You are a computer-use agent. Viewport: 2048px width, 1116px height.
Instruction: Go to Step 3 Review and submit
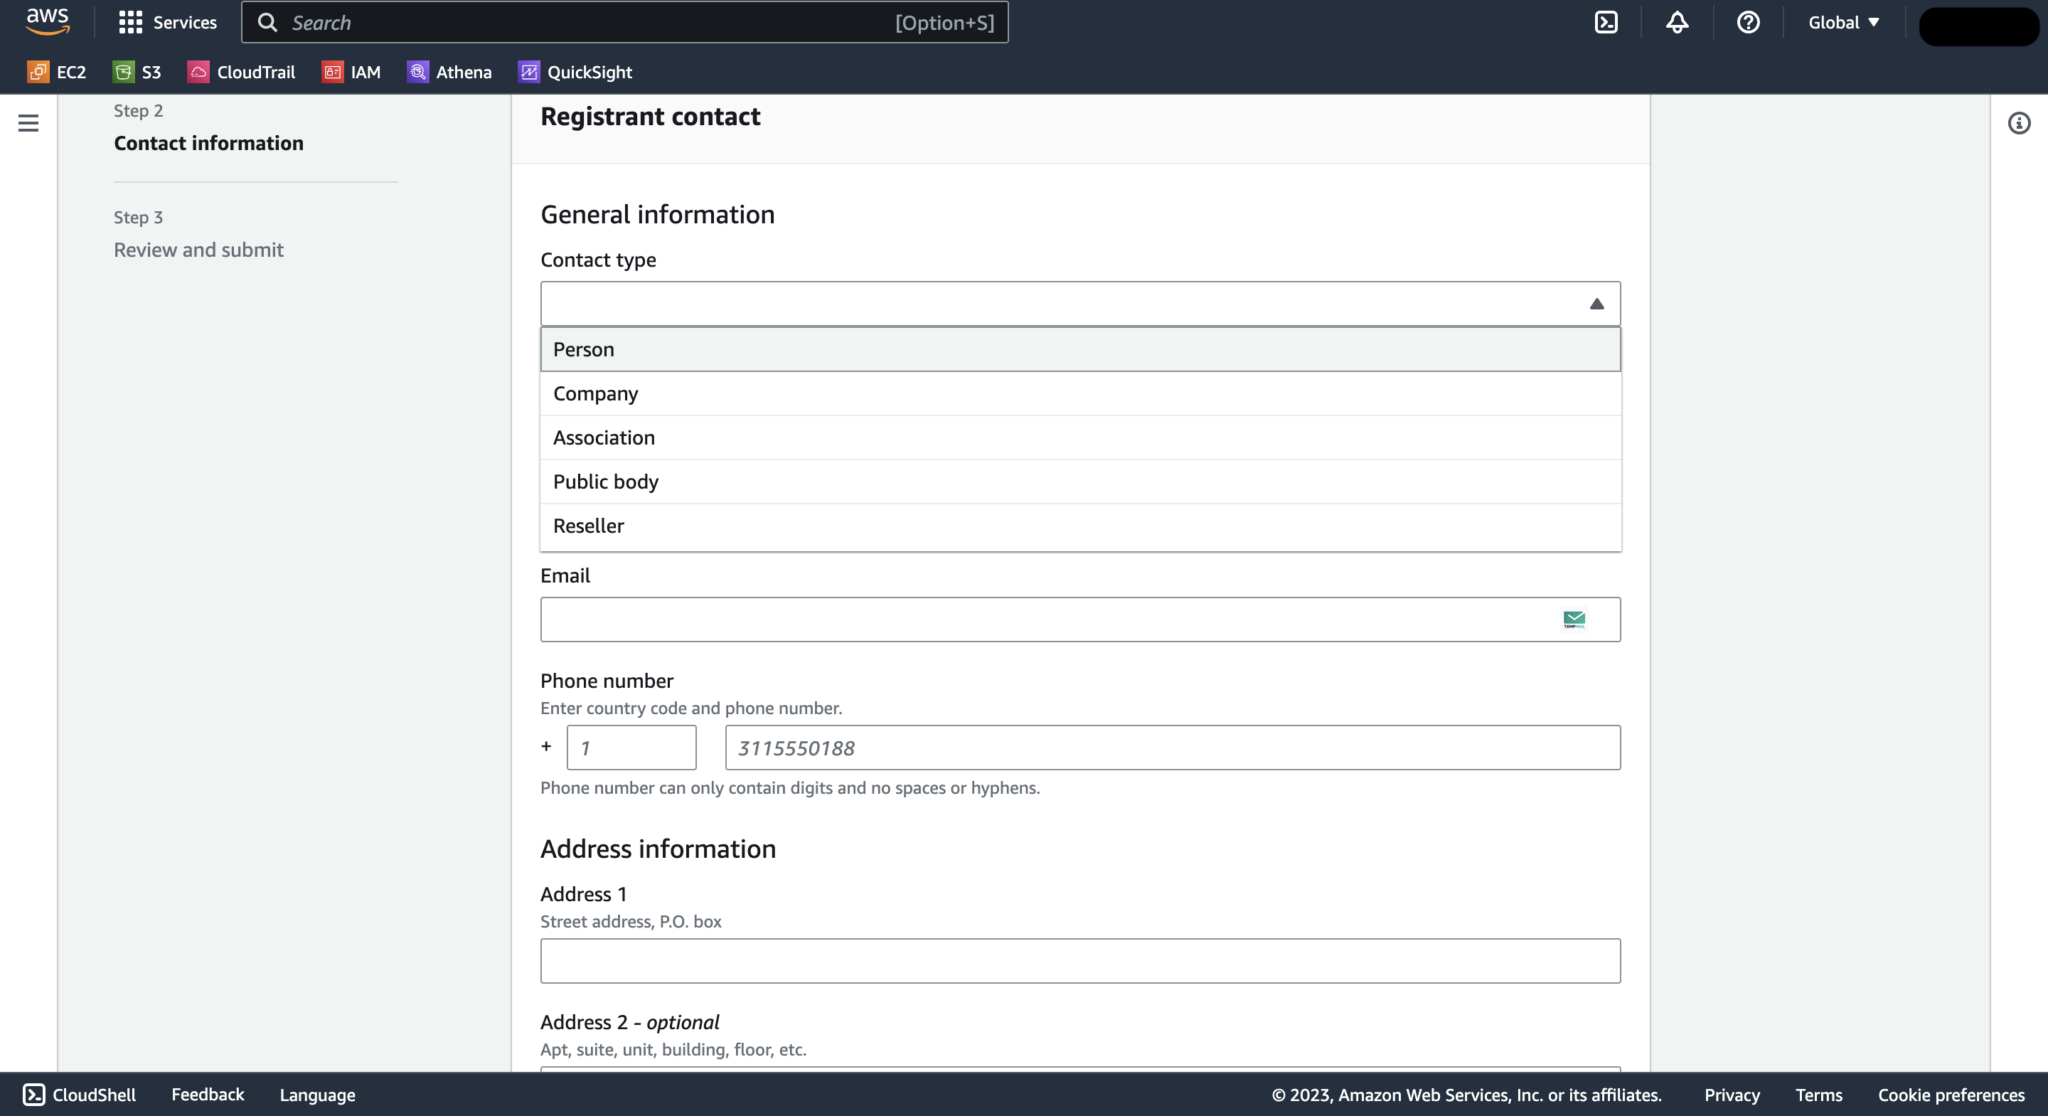click(x=198, y=249)
